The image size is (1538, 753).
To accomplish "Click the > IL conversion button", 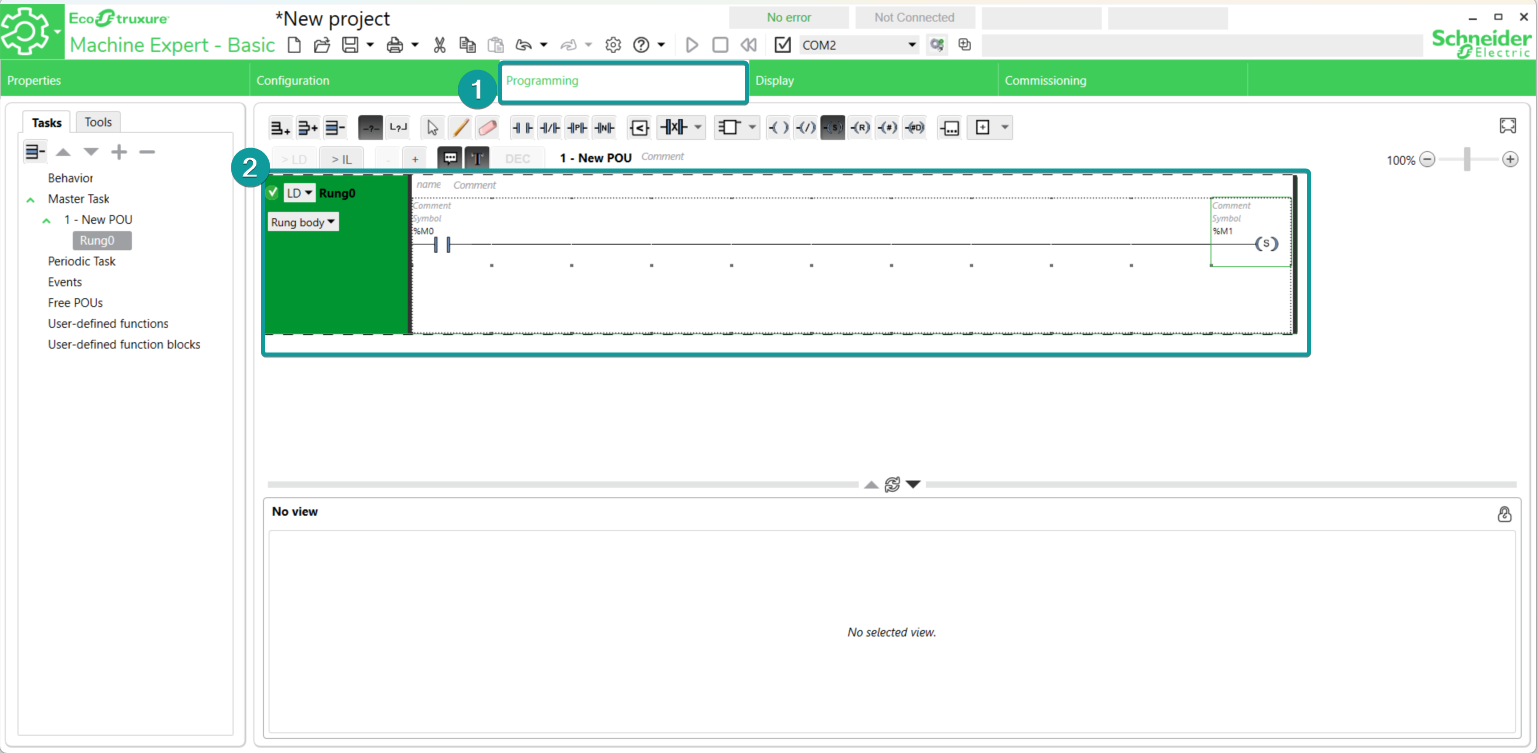I will click(x=341, y=158).
